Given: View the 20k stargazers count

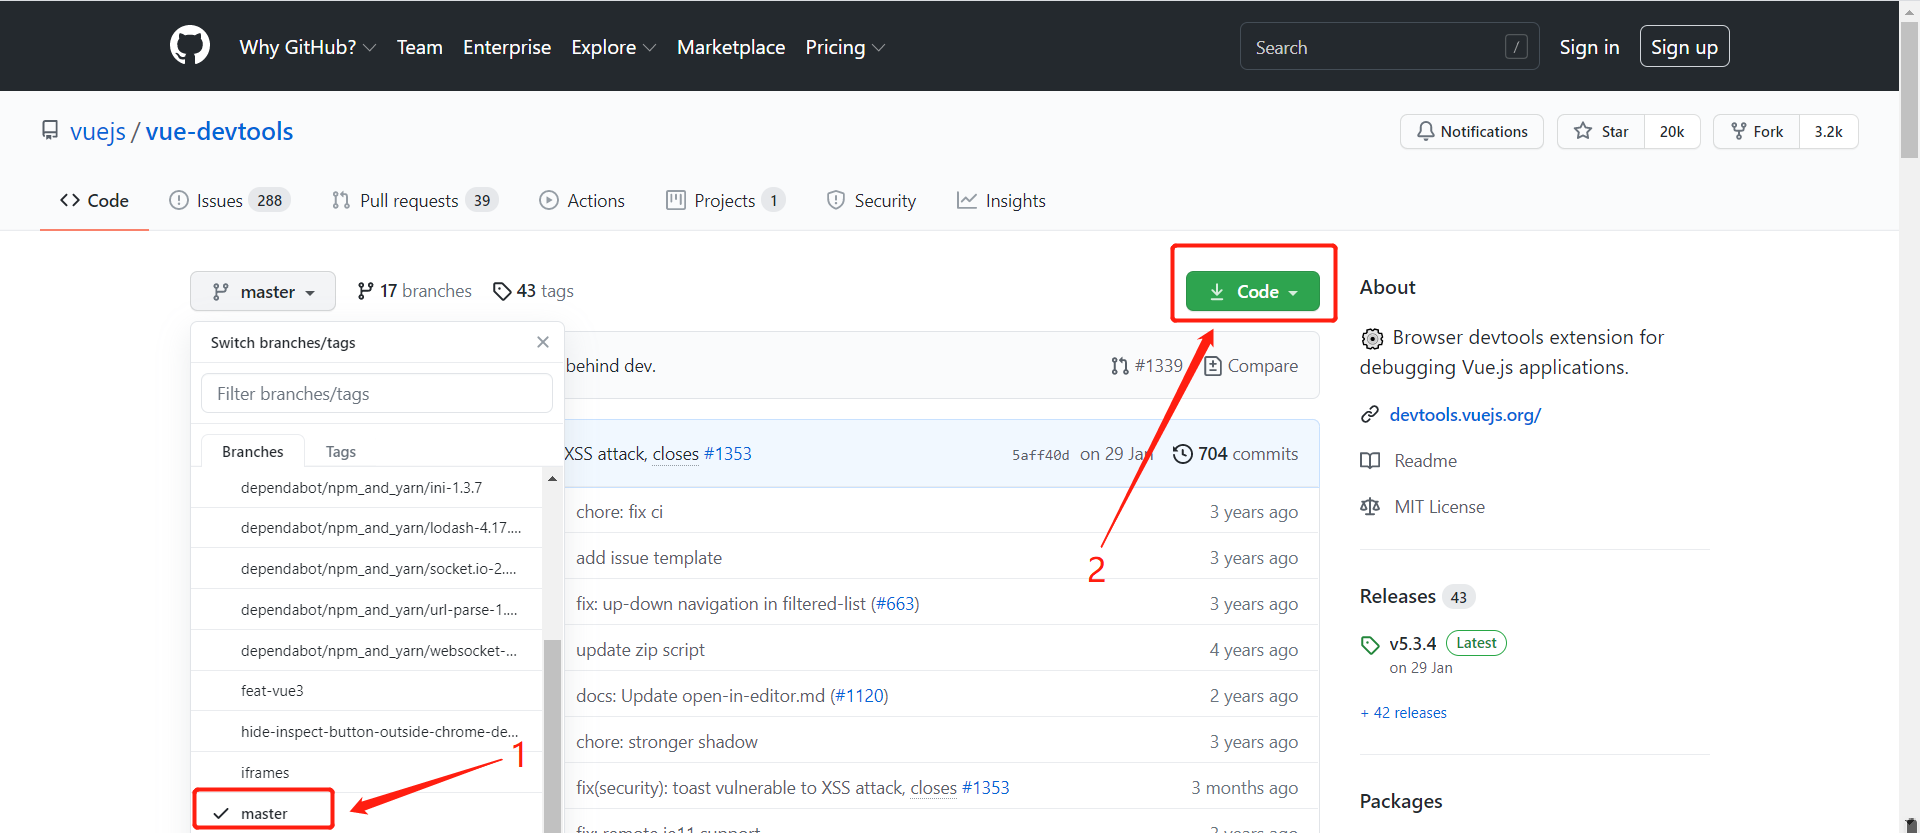Looking at the screenshot, I should (1672, 131).
